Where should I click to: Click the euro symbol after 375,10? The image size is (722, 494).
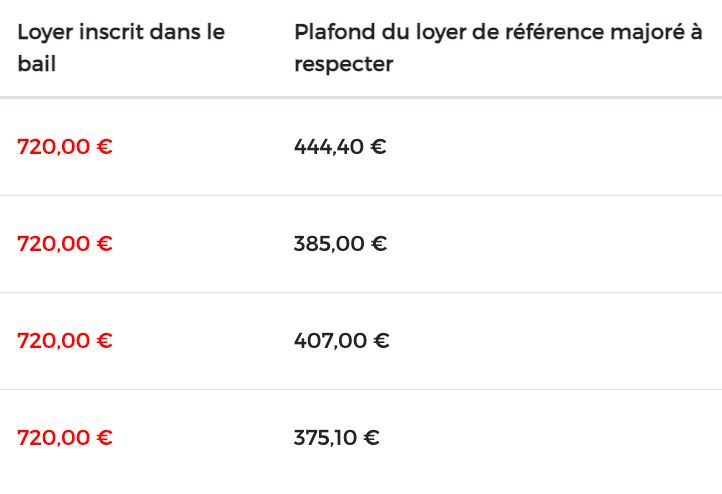click(x=372, y=438)
